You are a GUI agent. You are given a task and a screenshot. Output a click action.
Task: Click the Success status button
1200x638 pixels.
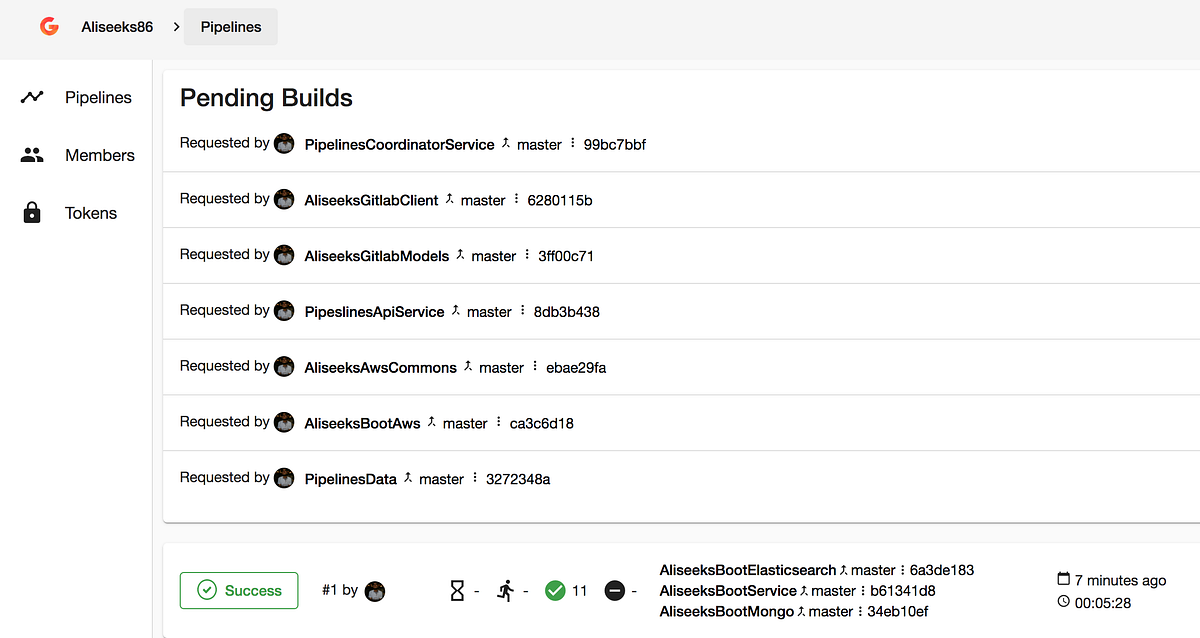click(239, 590)
